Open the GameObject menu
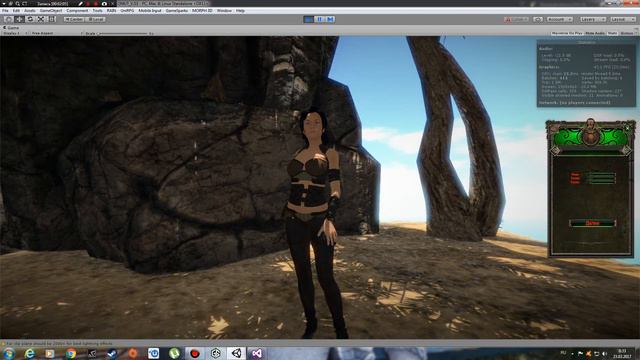Viewport: 640px width, 360px height. [51, 11]
